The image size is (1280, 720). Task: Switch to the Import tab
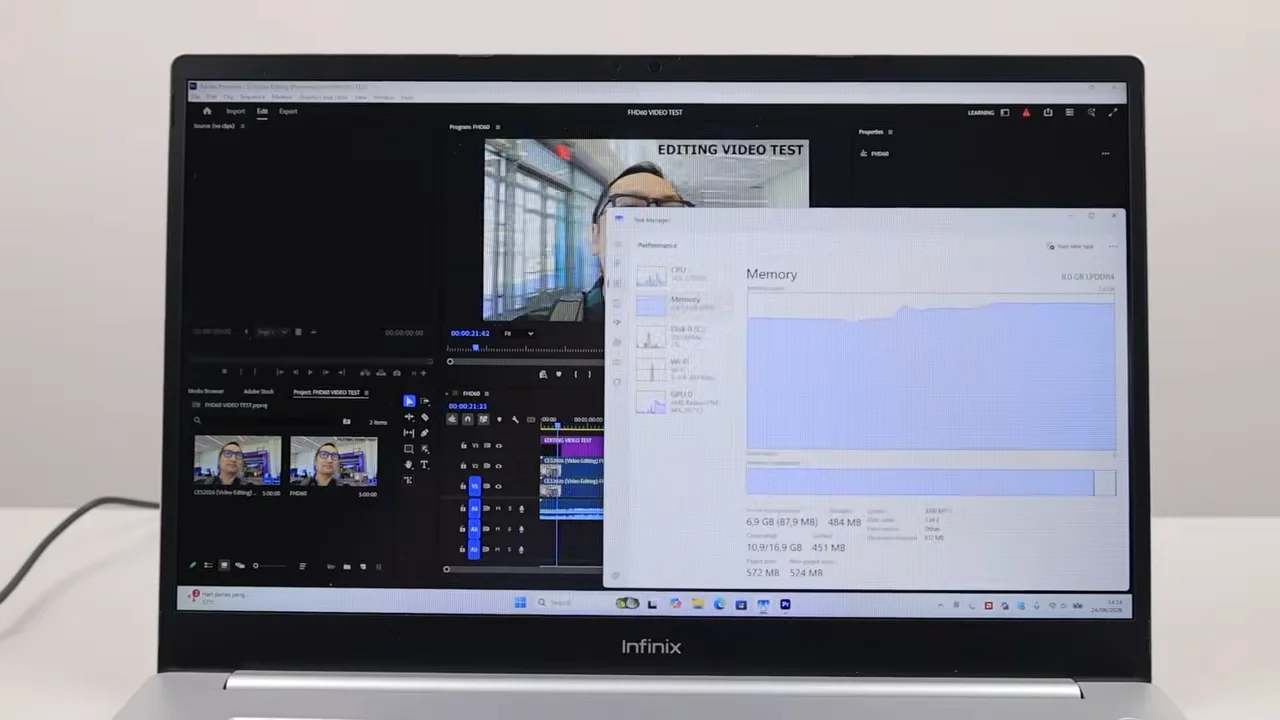pyautogui.click(x=235, y=111)
